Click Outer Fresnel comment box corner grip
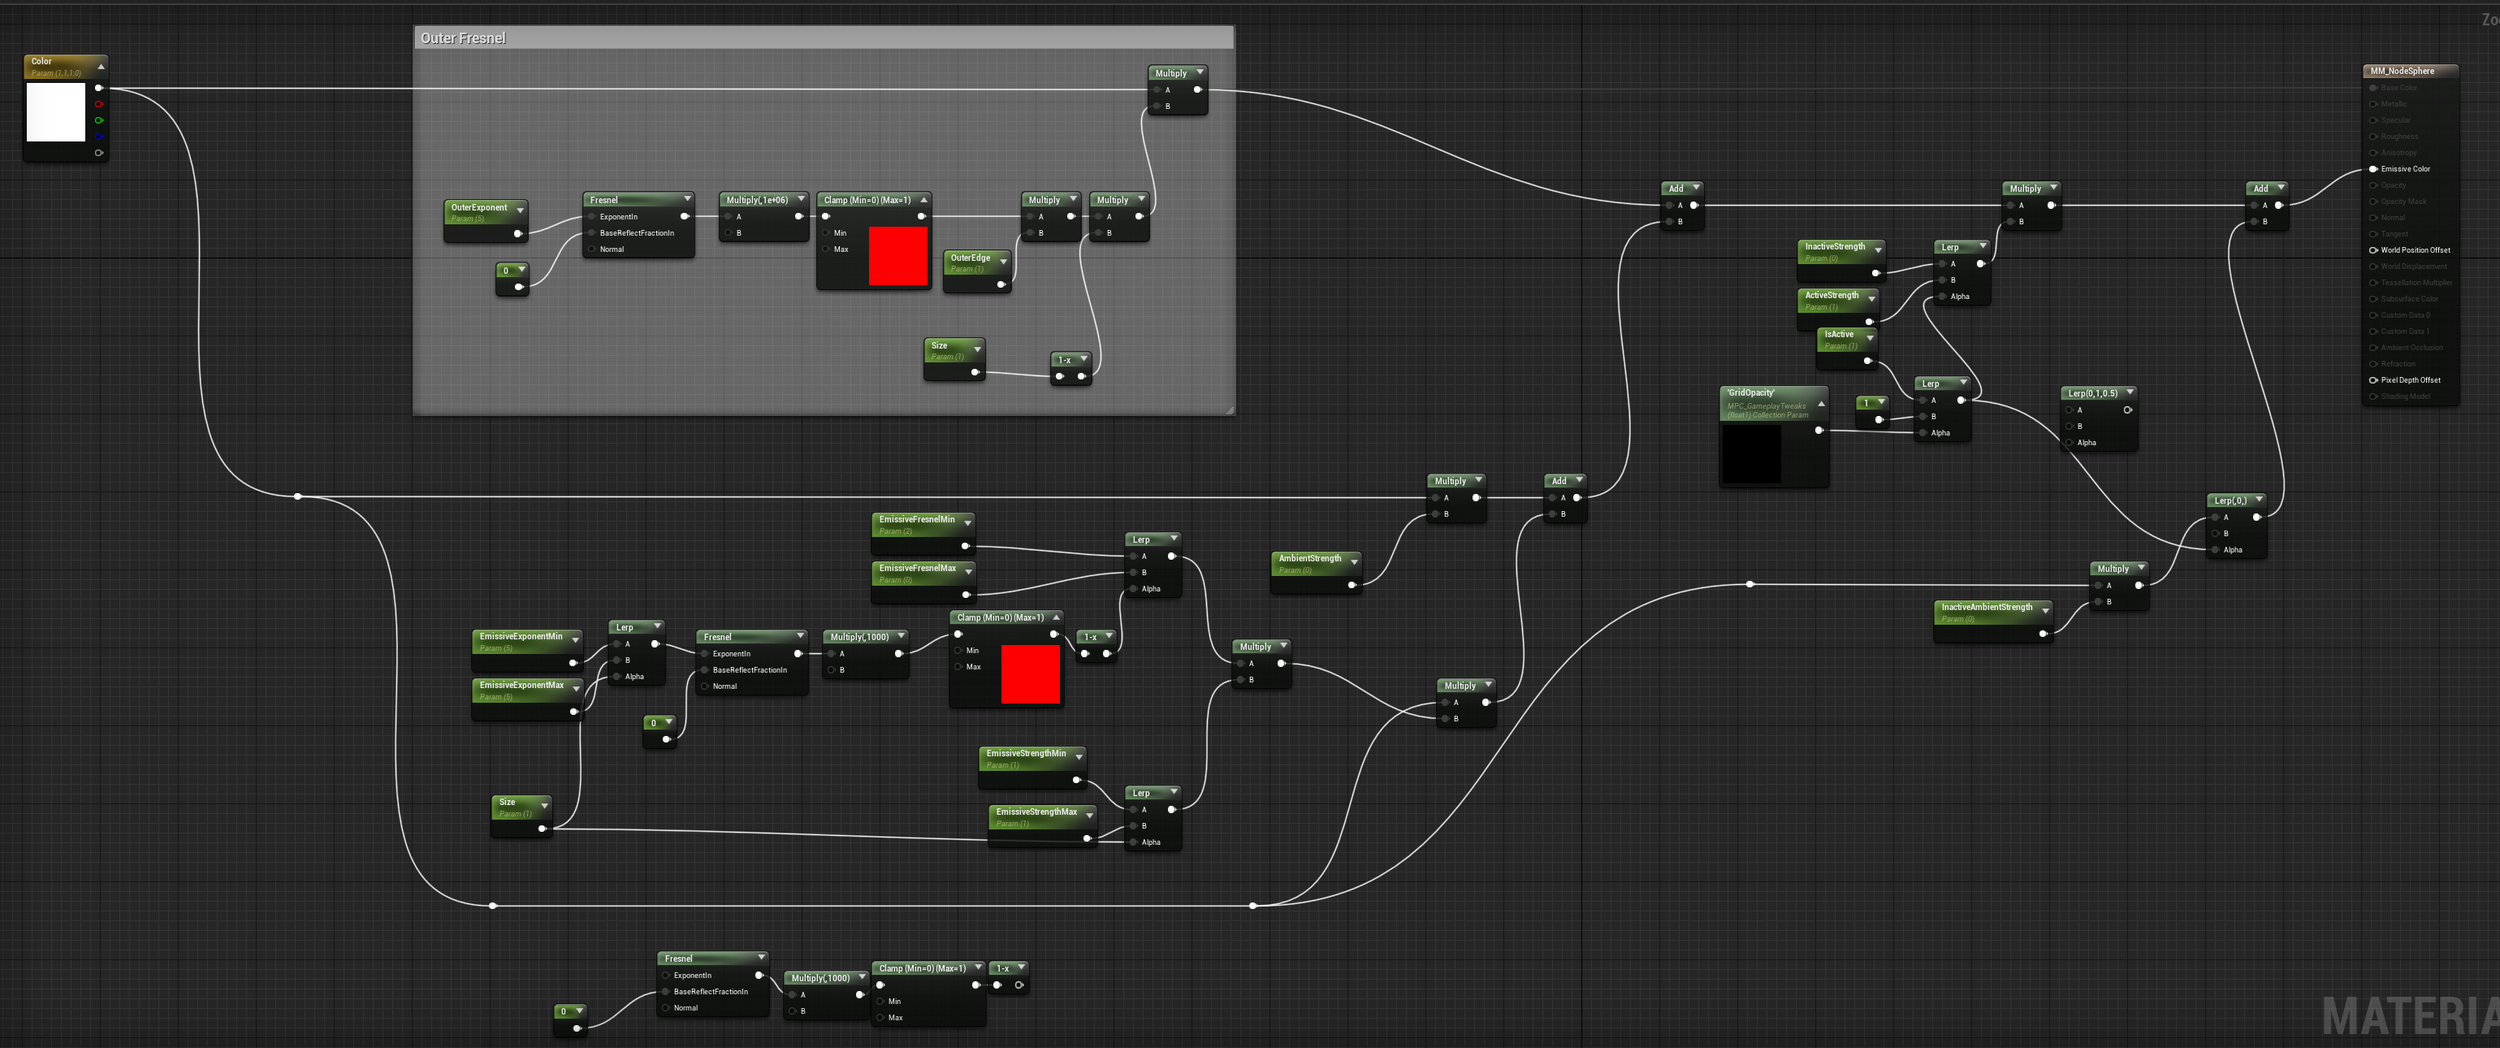The image size is (2500, 1048). click(1229, 409)
